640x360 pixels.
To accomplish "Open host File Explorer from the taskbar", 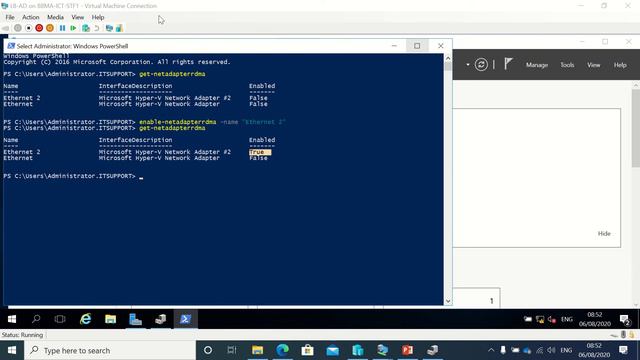I will (257, 350).
